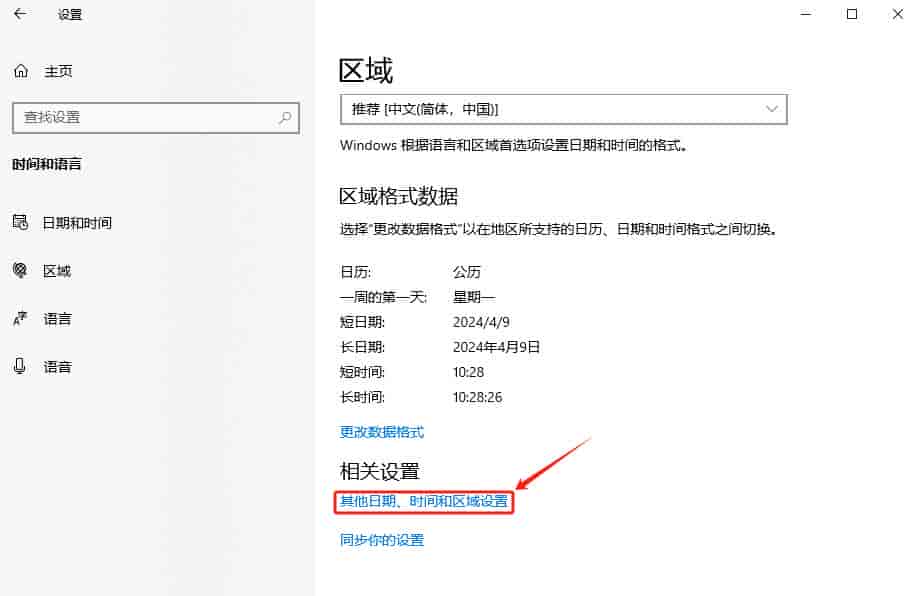Open 日期和时间 settings page
Image resolution: width=917 pixels, height=596 pixels.
pyautogui.click(x=77, y=223)
